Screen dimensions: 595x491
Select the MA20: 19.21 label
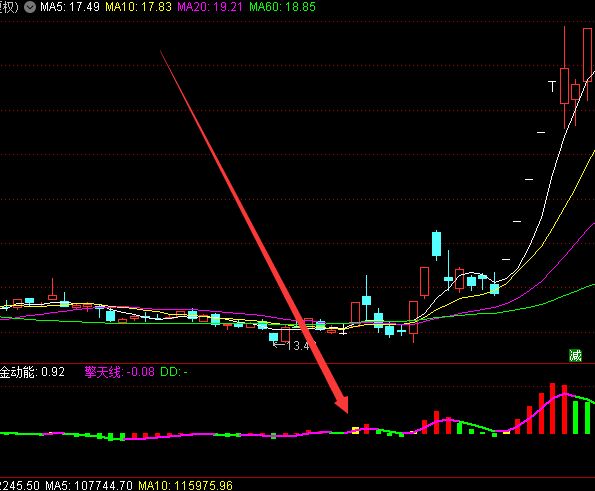209,7
